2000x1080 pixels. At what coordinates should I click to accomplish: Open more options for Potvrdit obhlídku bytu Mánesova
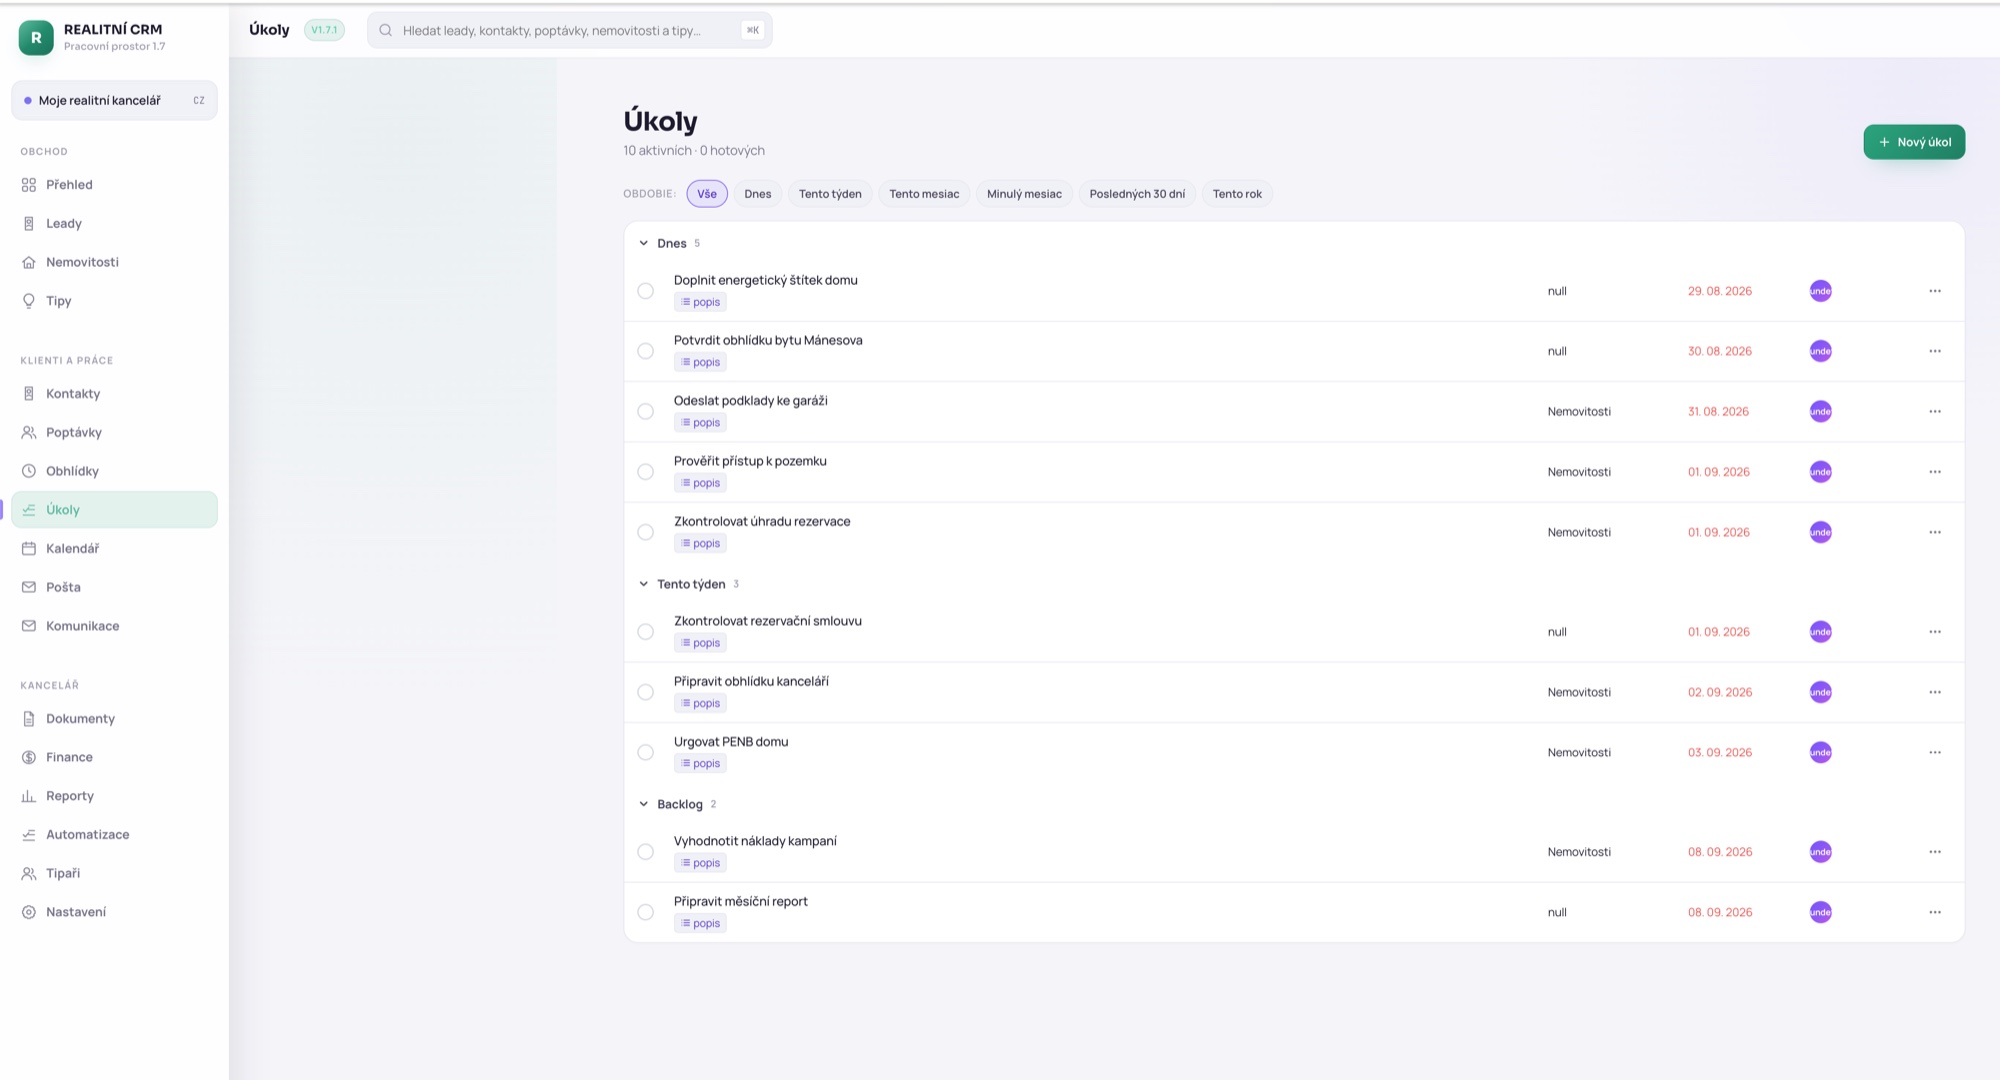[1935, 351]
